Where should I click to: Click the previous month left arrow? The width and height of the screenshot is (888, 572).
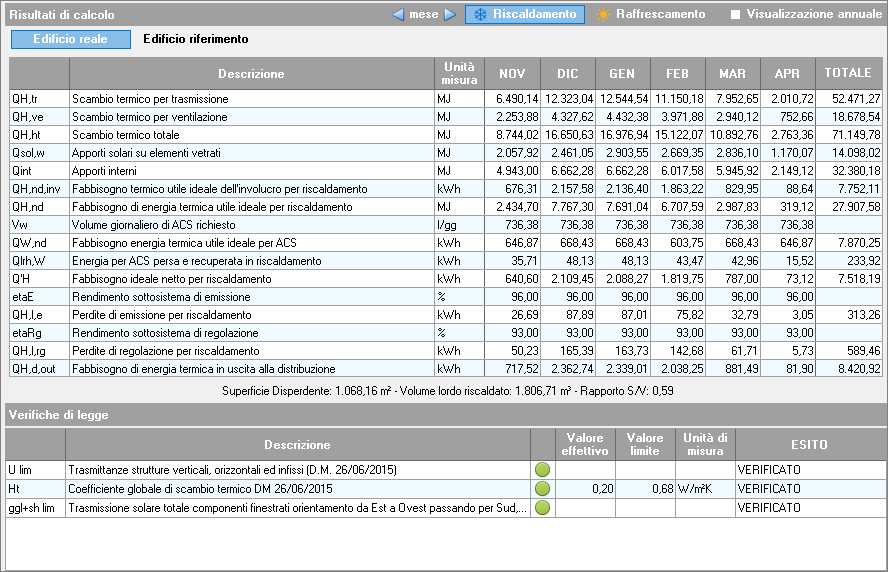(398, 15)
